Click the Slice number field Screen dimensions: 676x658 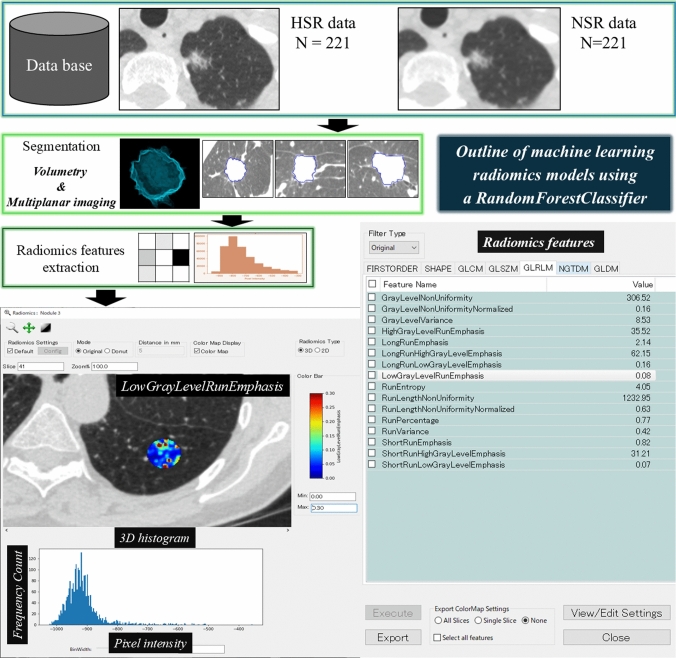[x=41, y=366]
